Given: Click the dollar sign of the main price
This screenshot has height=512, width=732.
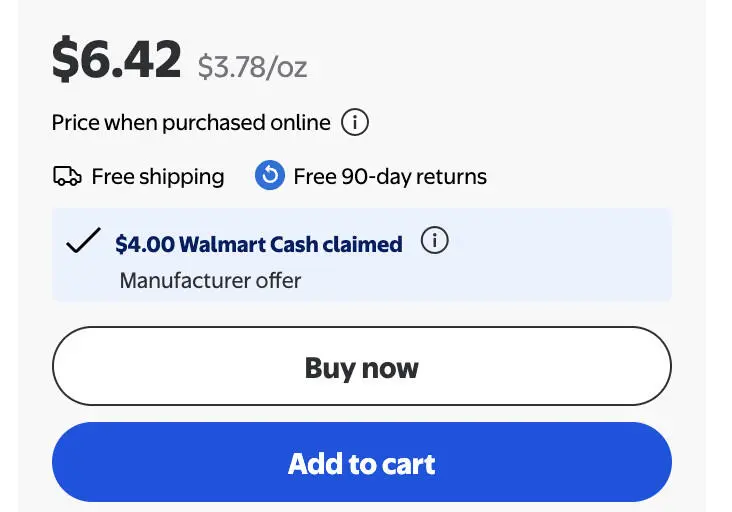Looking at the screenshot, I should click(x=63, y=60).
